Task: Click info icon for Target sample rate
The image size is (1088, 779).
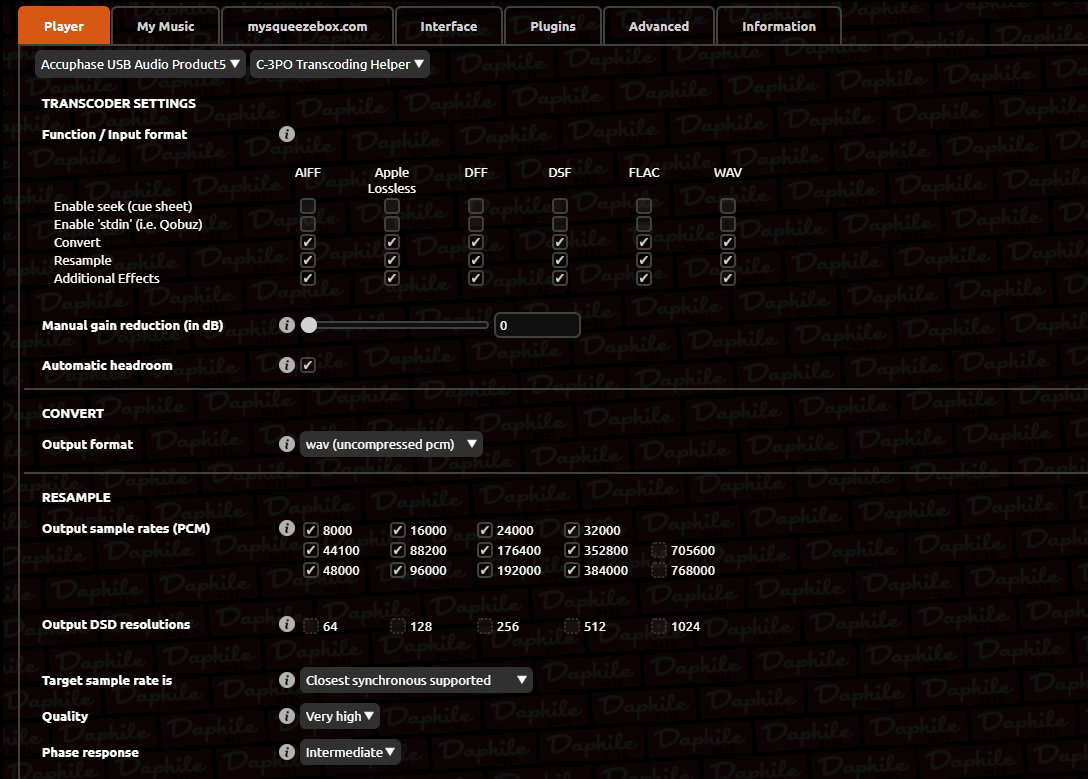Action: (x=287, y=680)
